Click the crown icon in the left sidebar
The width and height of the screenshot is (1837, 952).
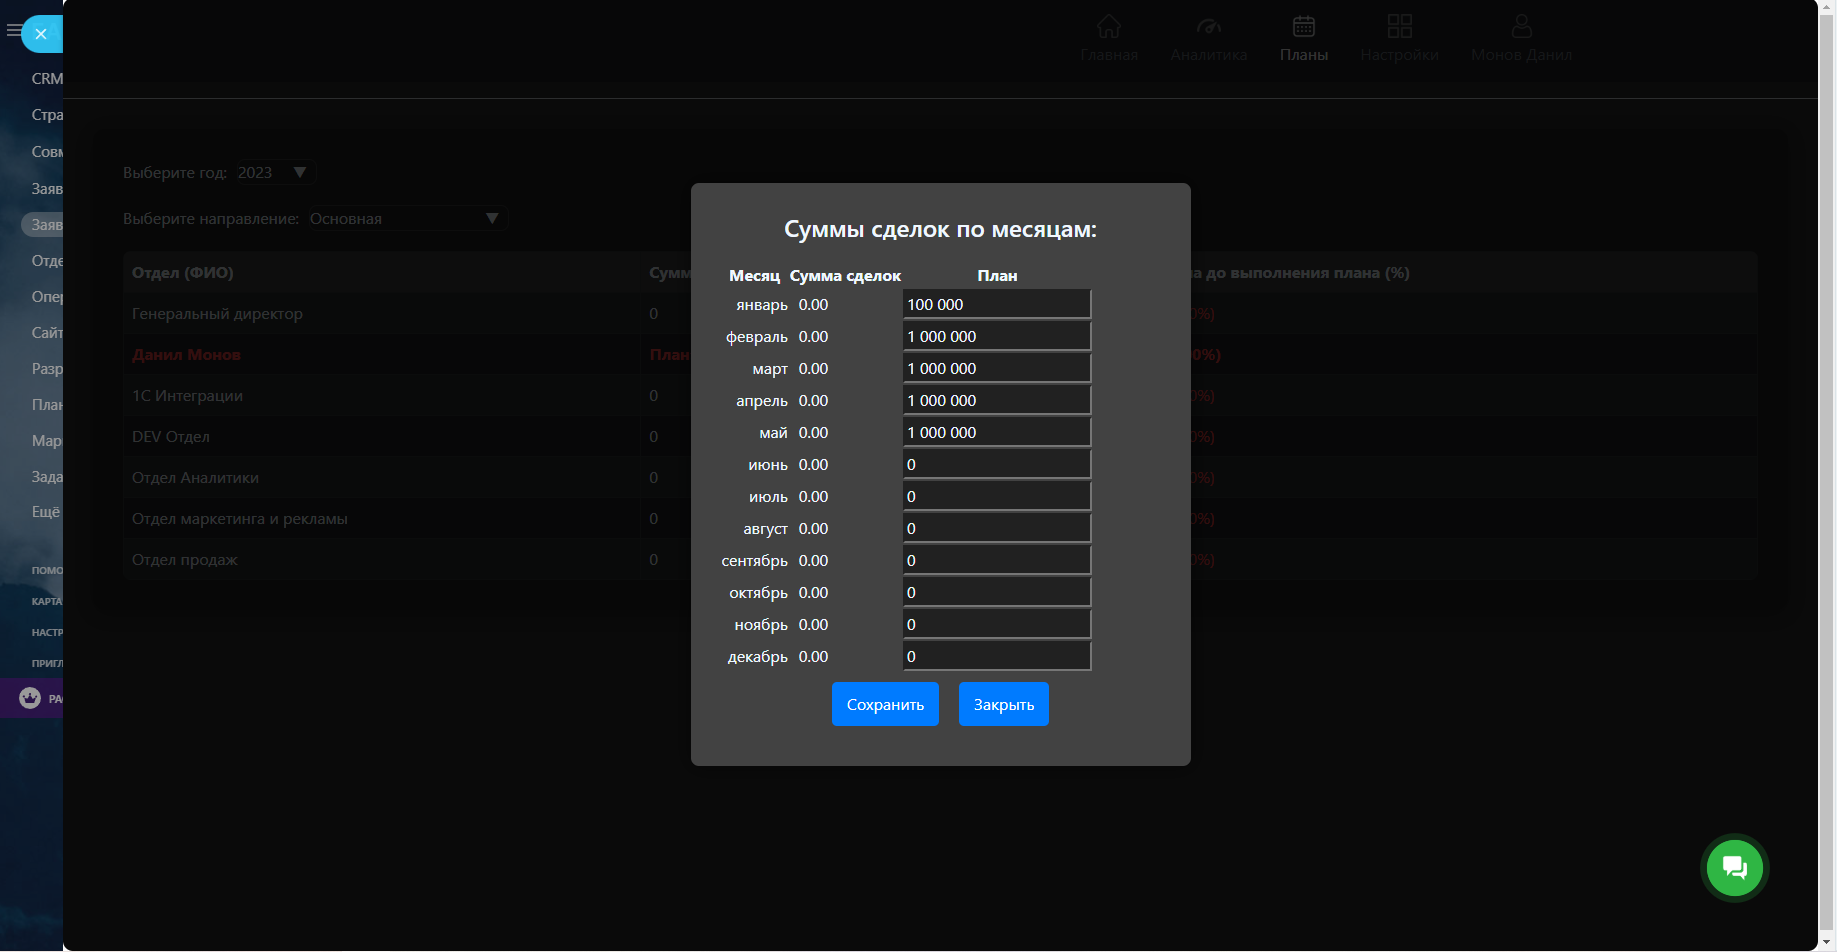point(30,698)
